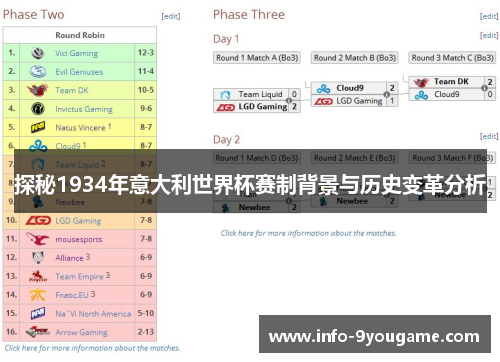
Task: Edit the Day 2 subsection
Action: coord(489,136)
